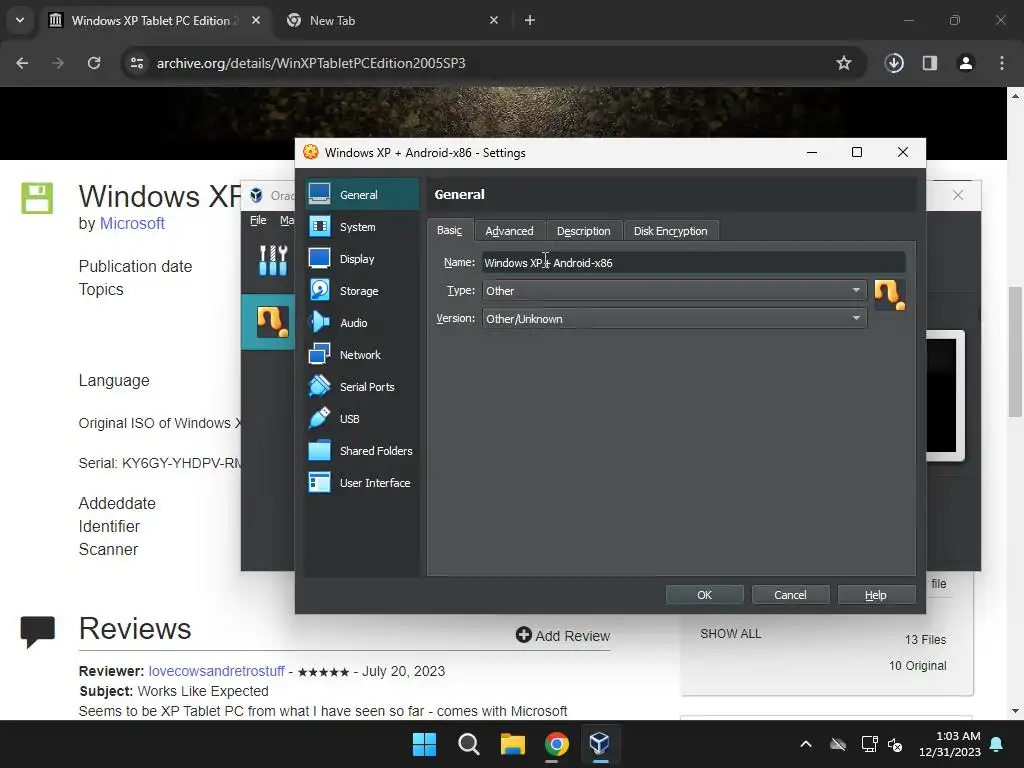Open General settings category

pos(361,195)
